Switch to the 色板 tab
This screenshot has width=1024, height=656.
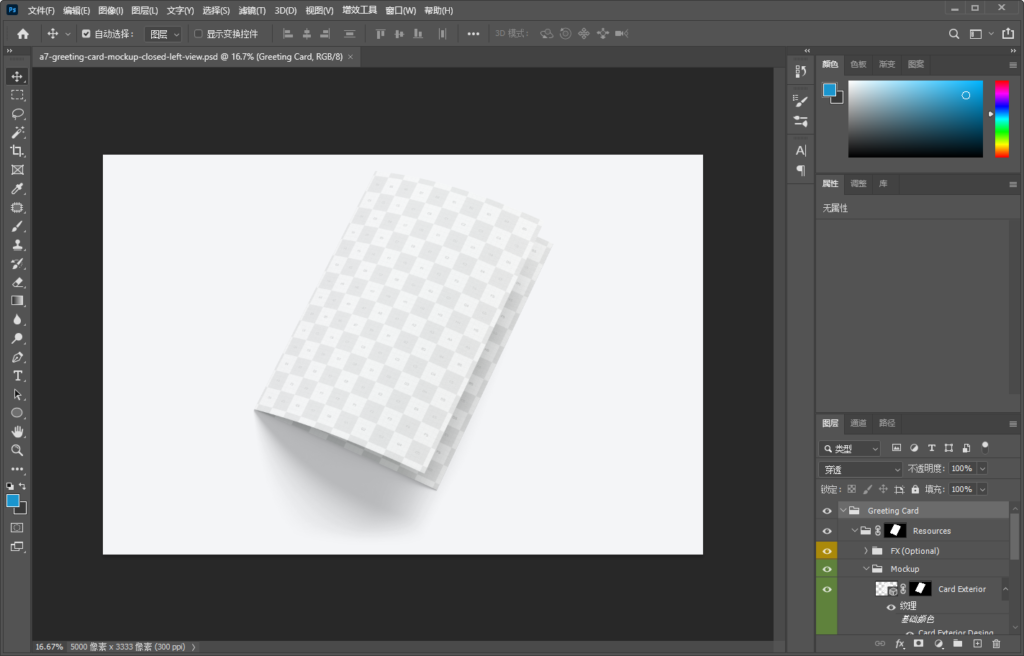[x=858, y=65]
